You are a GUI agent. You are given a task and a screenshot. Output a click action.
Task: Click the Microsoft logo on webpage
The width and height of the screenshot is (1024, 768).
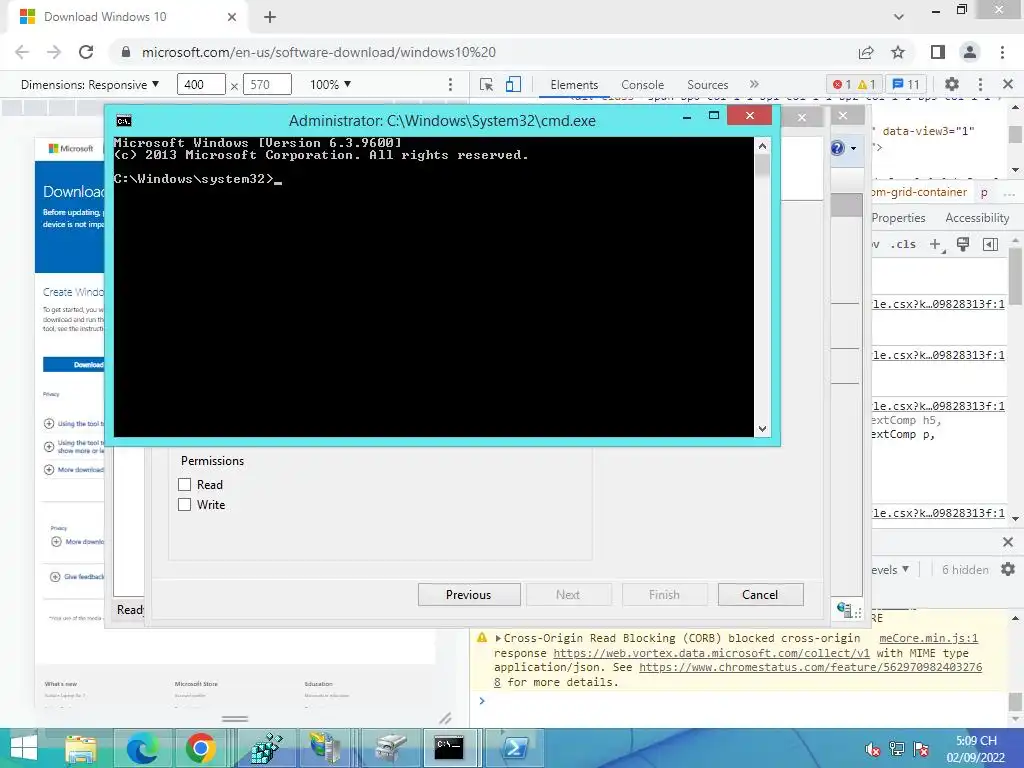(71, 148)
